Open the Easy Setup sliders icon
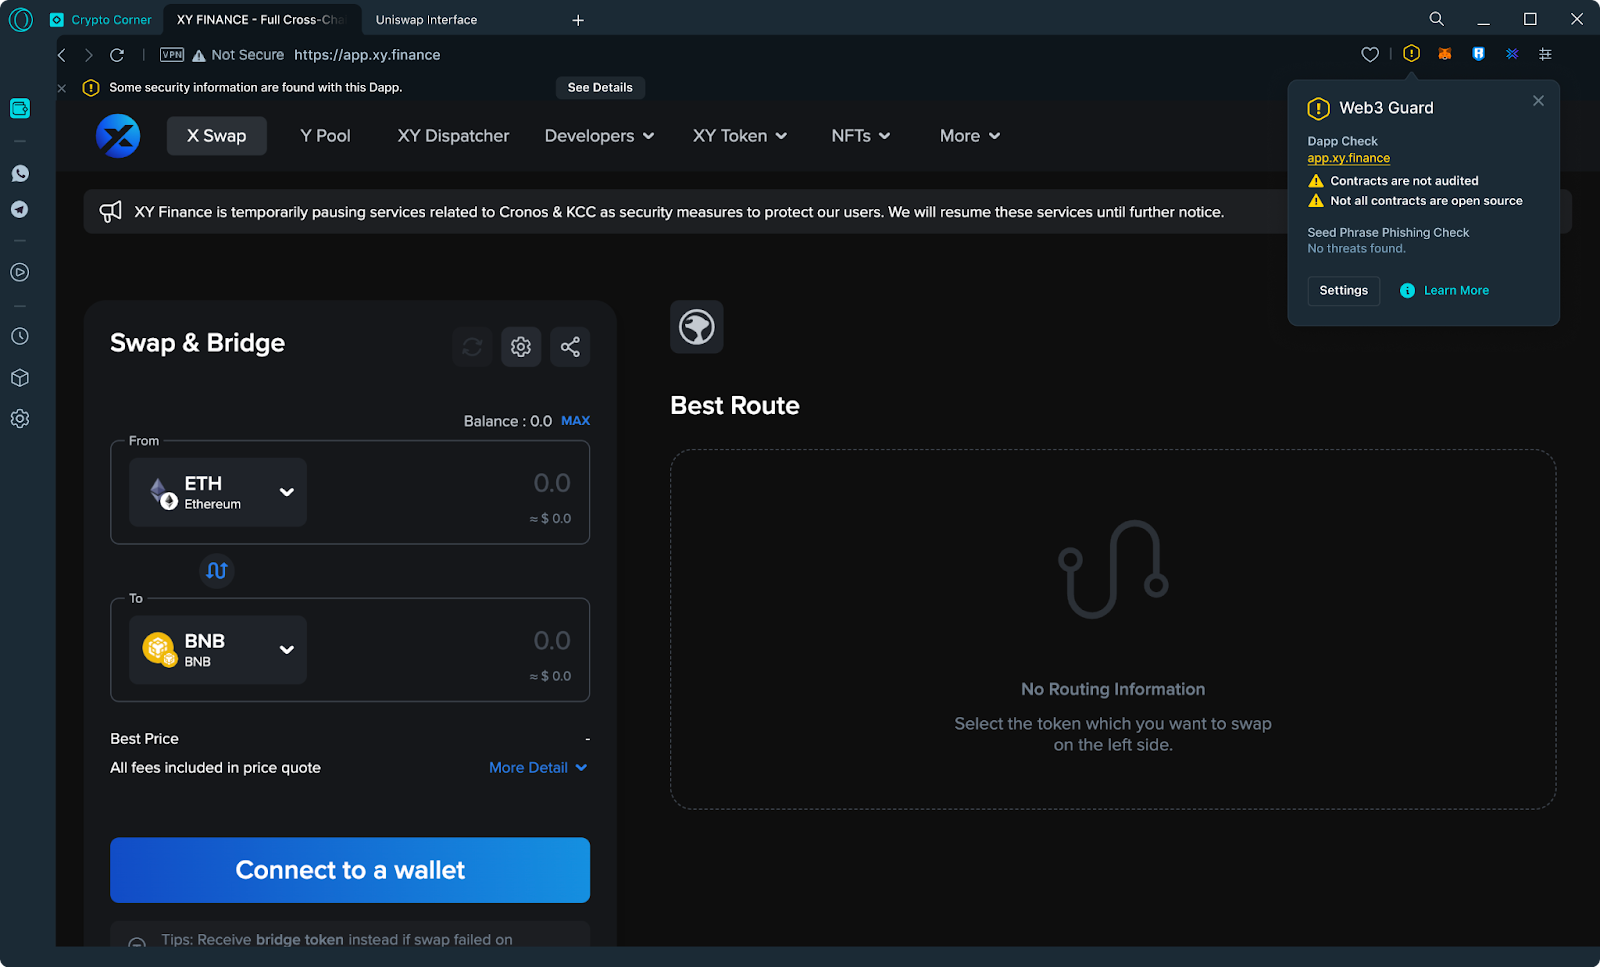 [1545, 54]
